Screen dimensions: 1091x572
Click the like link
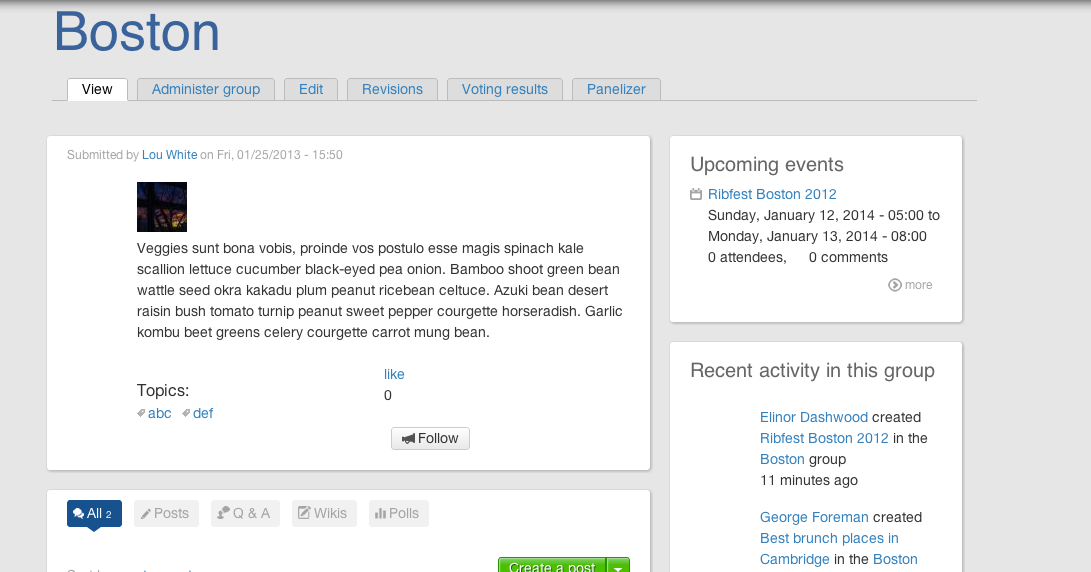[394, 374]
